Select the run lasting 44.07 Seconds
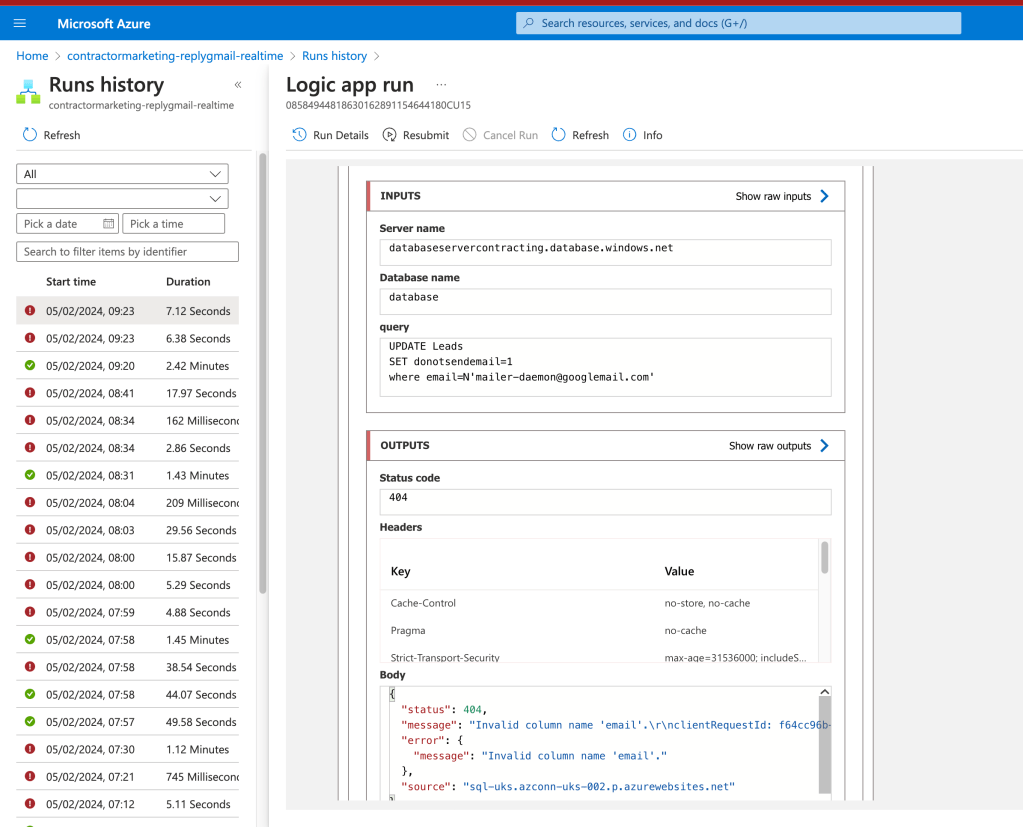1023x827 pixels. coord(127,695)
